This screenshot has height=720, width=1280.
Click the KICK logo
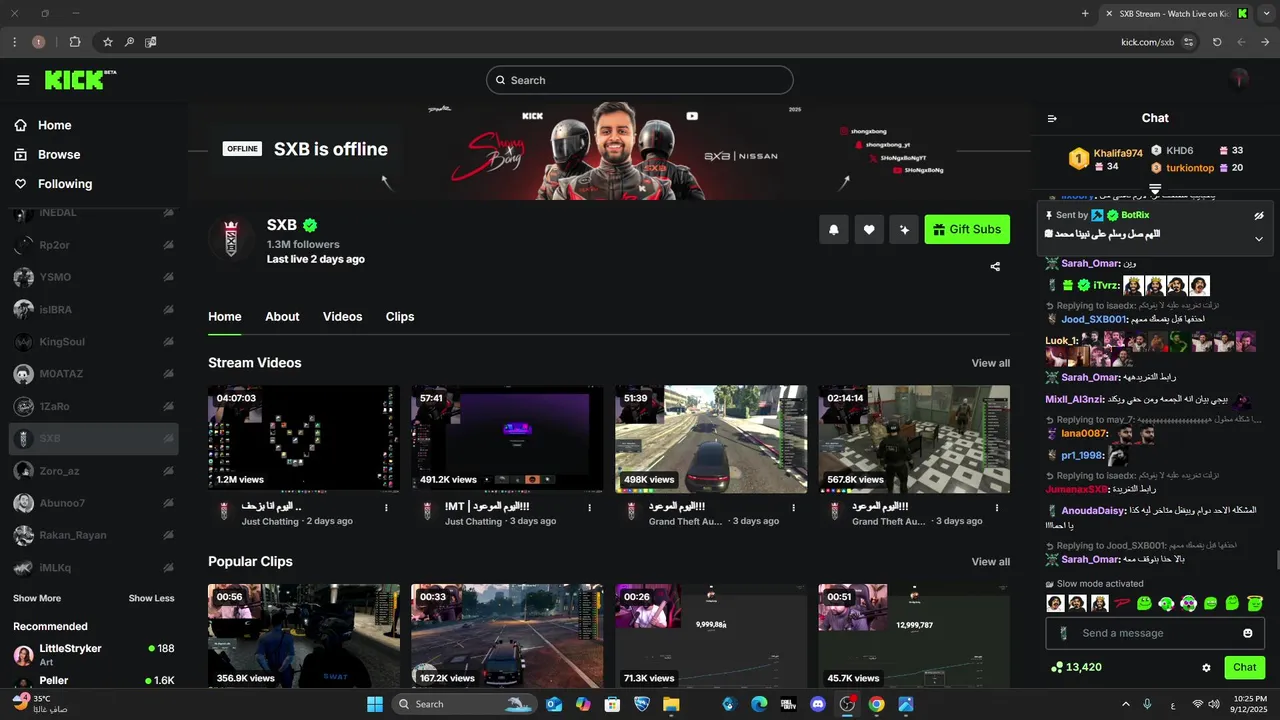click(x=80, y=80)
